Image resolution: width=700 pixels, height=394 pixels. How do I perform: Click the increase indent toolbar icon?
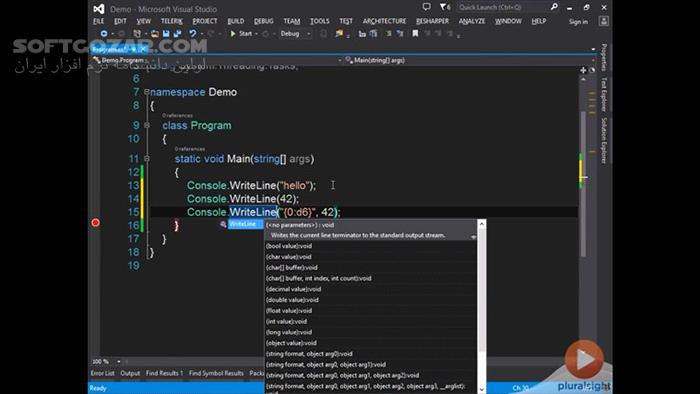tap(373, 33)
